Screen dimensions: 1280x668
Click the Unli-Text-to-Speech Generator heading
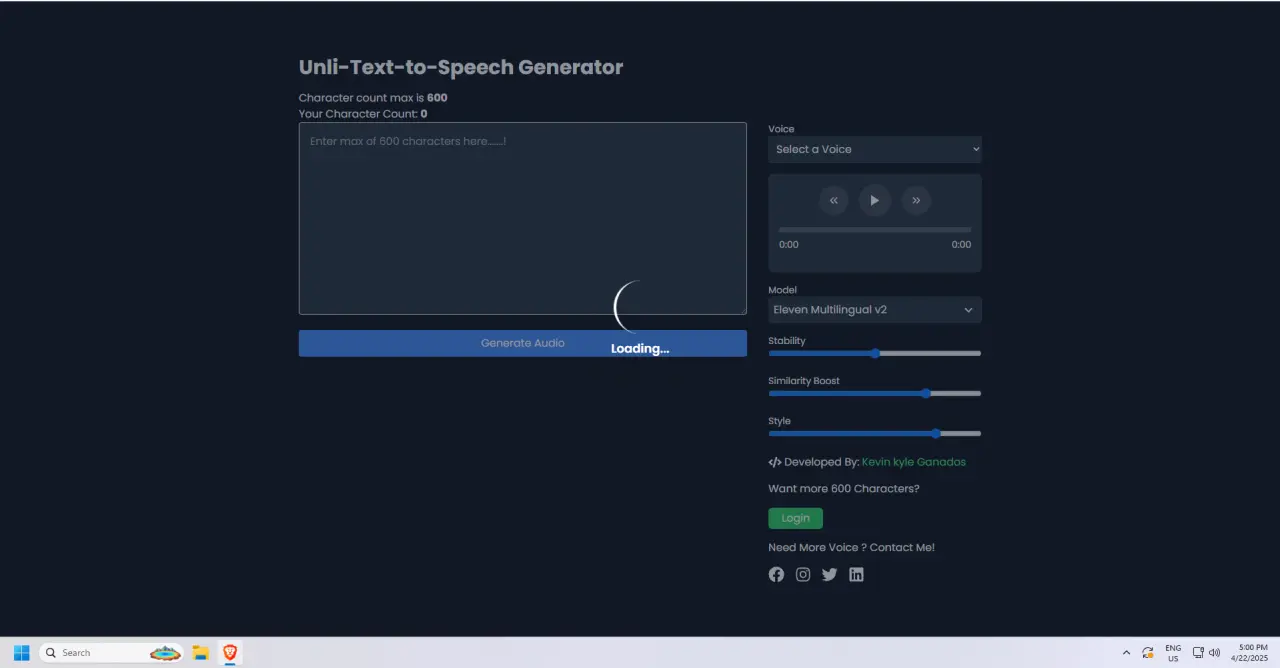click(x=461, y=67)
